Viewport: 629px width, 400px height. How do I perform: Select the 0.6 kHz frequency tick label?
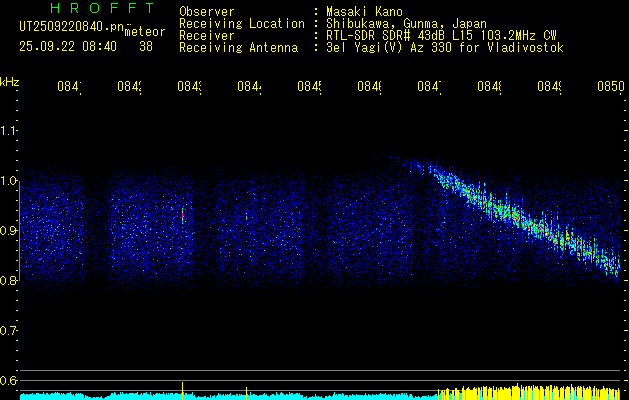click(x=9, y=381)
